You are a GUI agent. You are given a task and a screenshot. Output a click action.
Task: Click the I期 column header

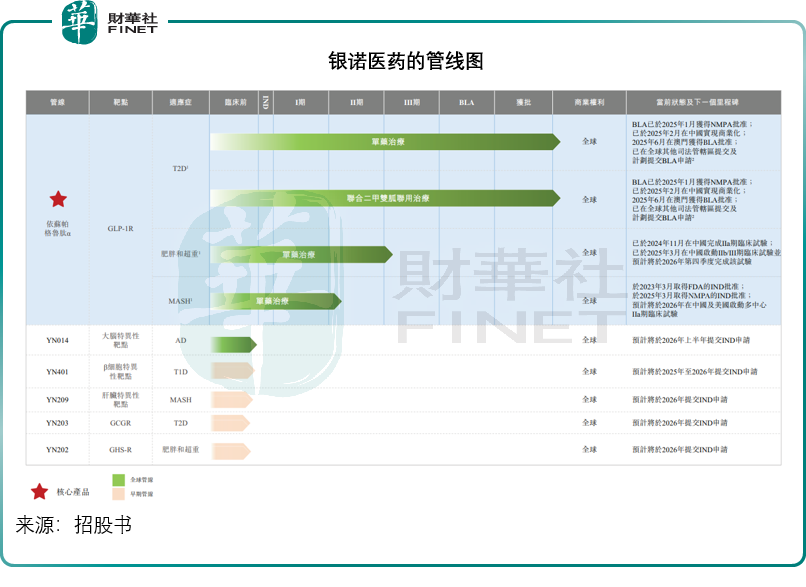301,102
